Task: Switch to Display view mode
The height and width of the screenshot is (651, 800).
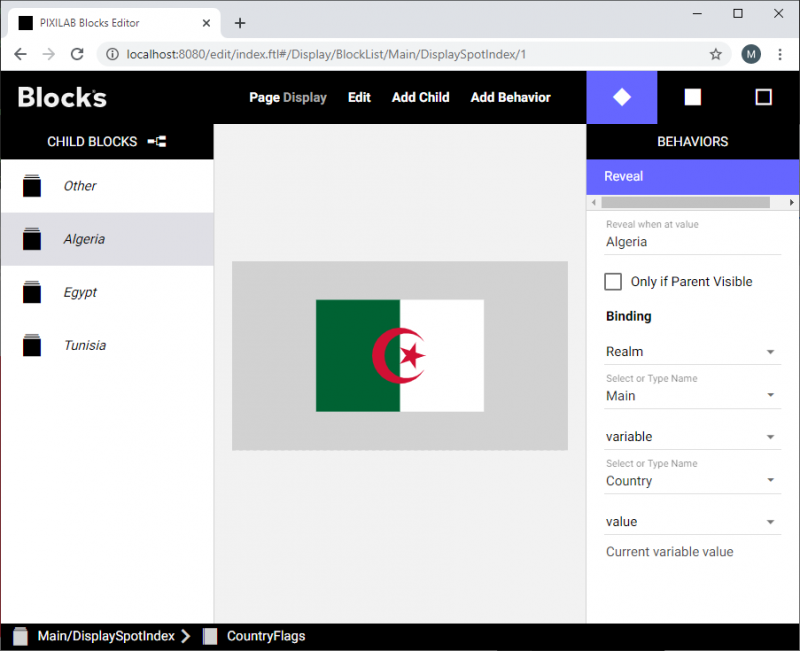Action: pos(305,97)
